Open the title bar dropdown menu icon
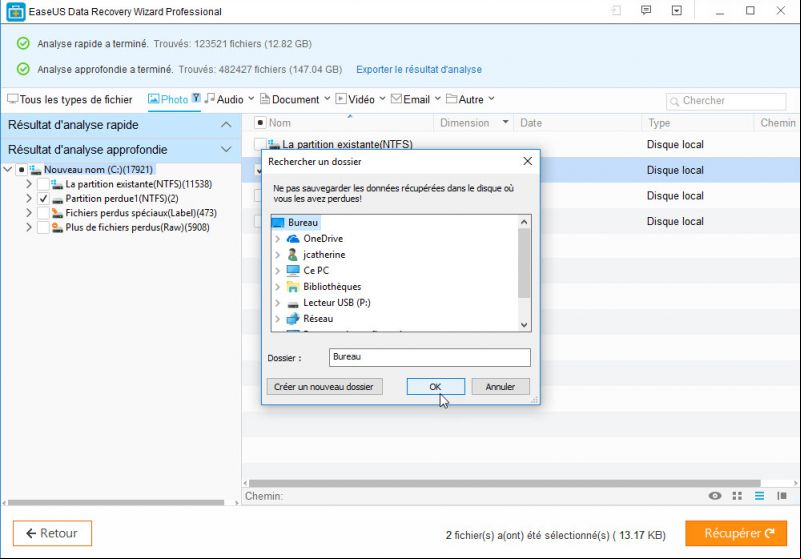 click(676, 10)
